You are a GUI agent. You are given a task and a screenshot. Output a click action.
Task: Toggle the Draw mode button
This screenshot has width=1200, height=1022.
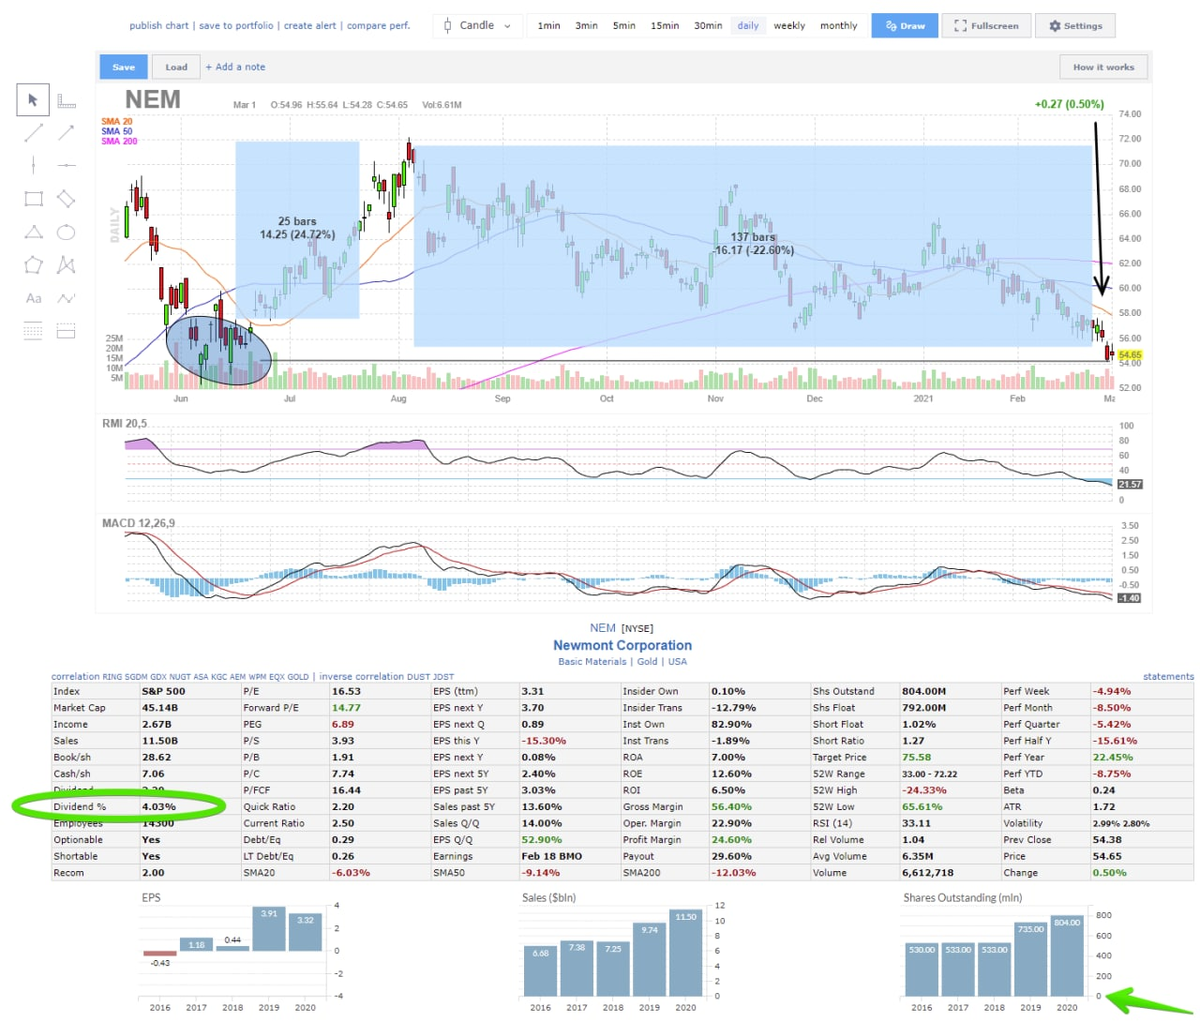pos(905,26)
